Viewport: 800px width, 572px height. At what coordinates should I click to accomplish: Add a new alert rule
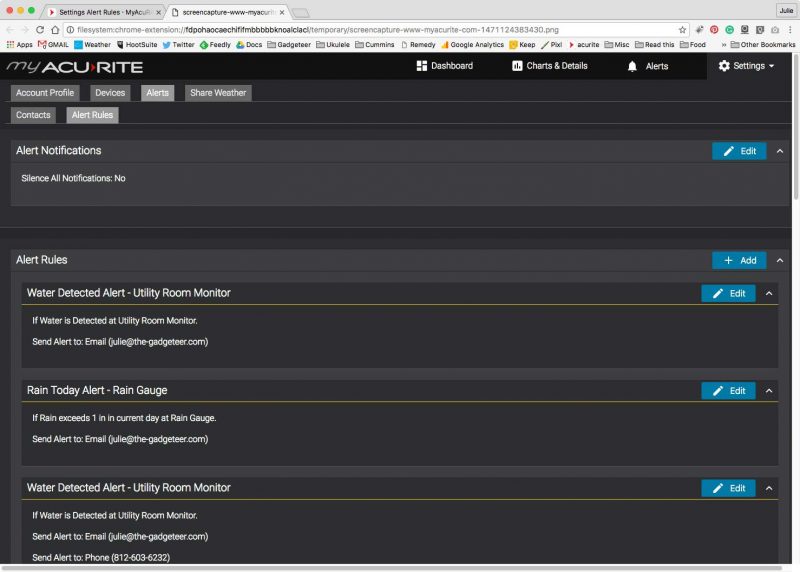click(x=739, y=260)
